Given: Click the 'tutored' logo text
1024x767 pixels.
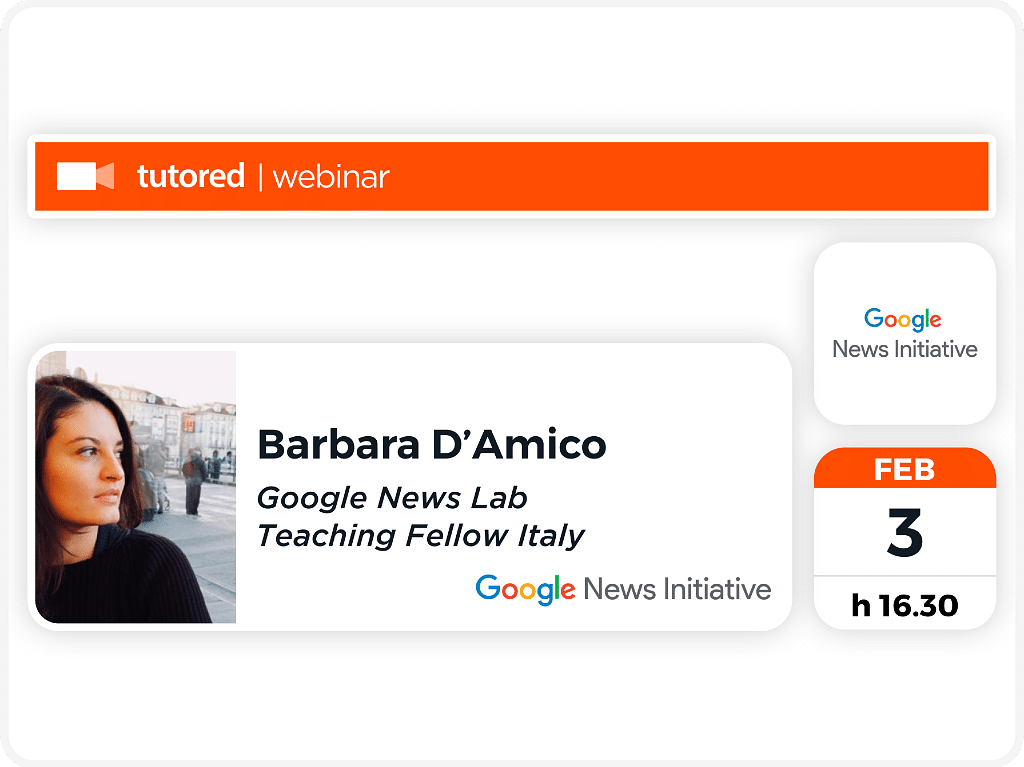Looking at the screenshot, I should tap(191, 176).
